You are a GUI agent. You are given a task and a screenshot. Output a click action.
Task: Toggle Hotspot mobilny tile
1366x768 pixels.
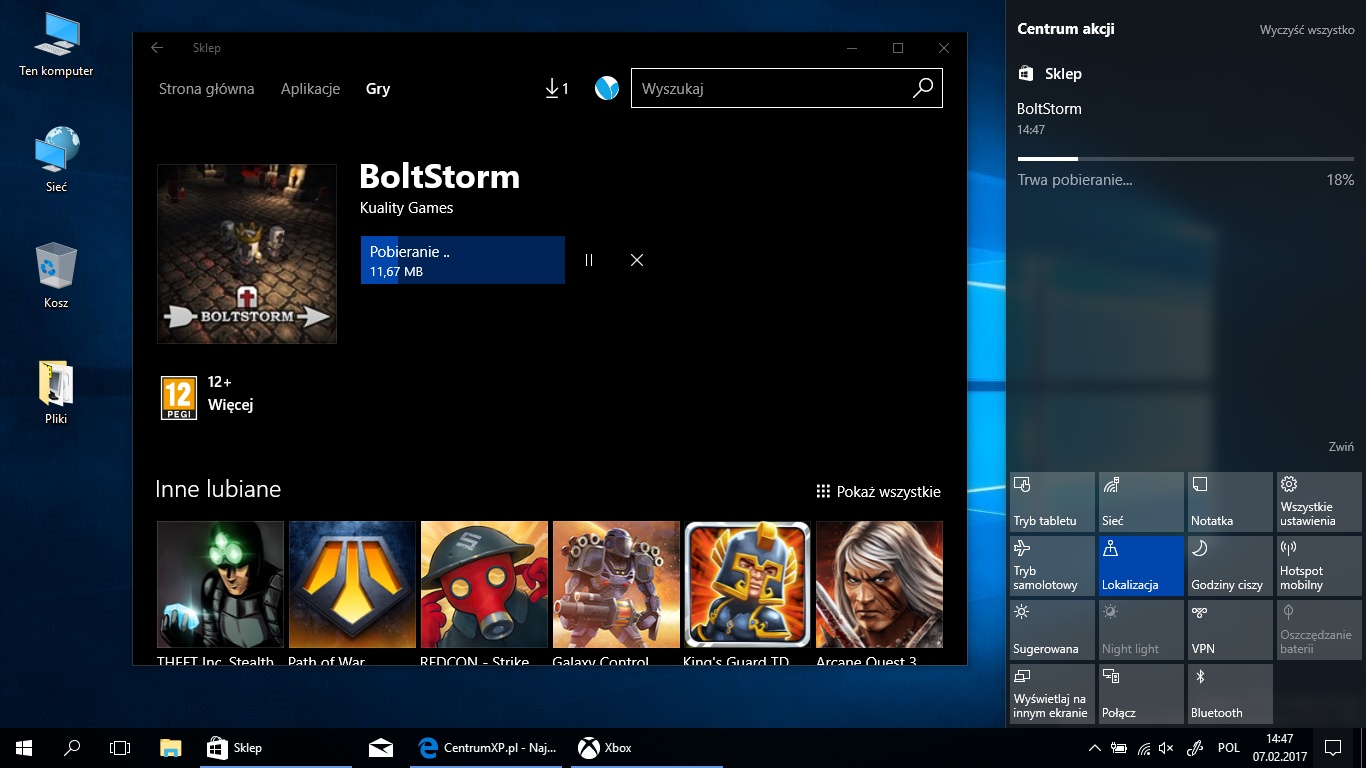tap(1319, 566)
